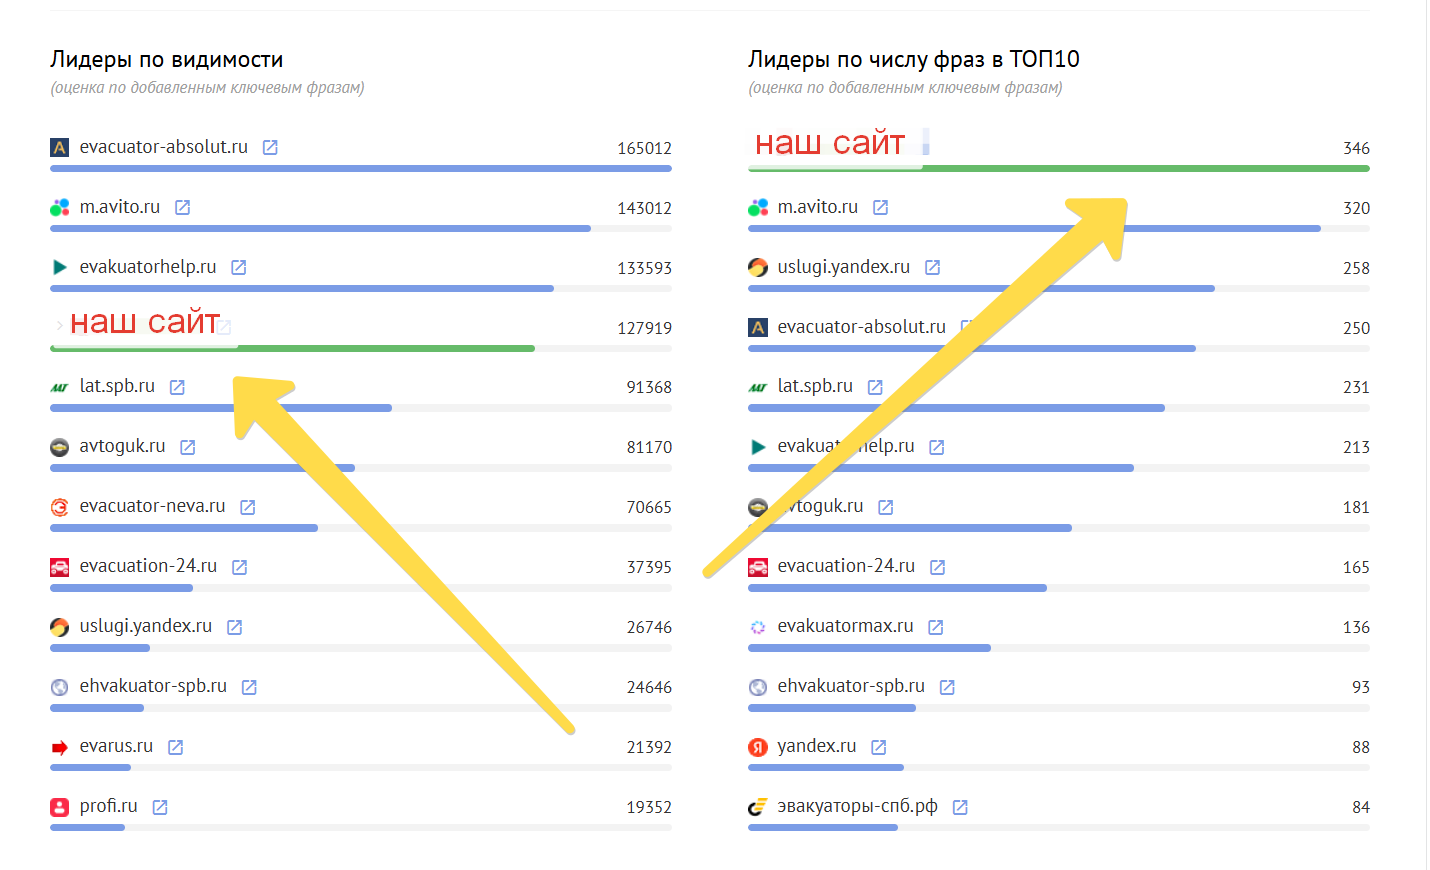1430x870 pixels.
Task: Click visibility value 143012
Action: click(644, 208)
